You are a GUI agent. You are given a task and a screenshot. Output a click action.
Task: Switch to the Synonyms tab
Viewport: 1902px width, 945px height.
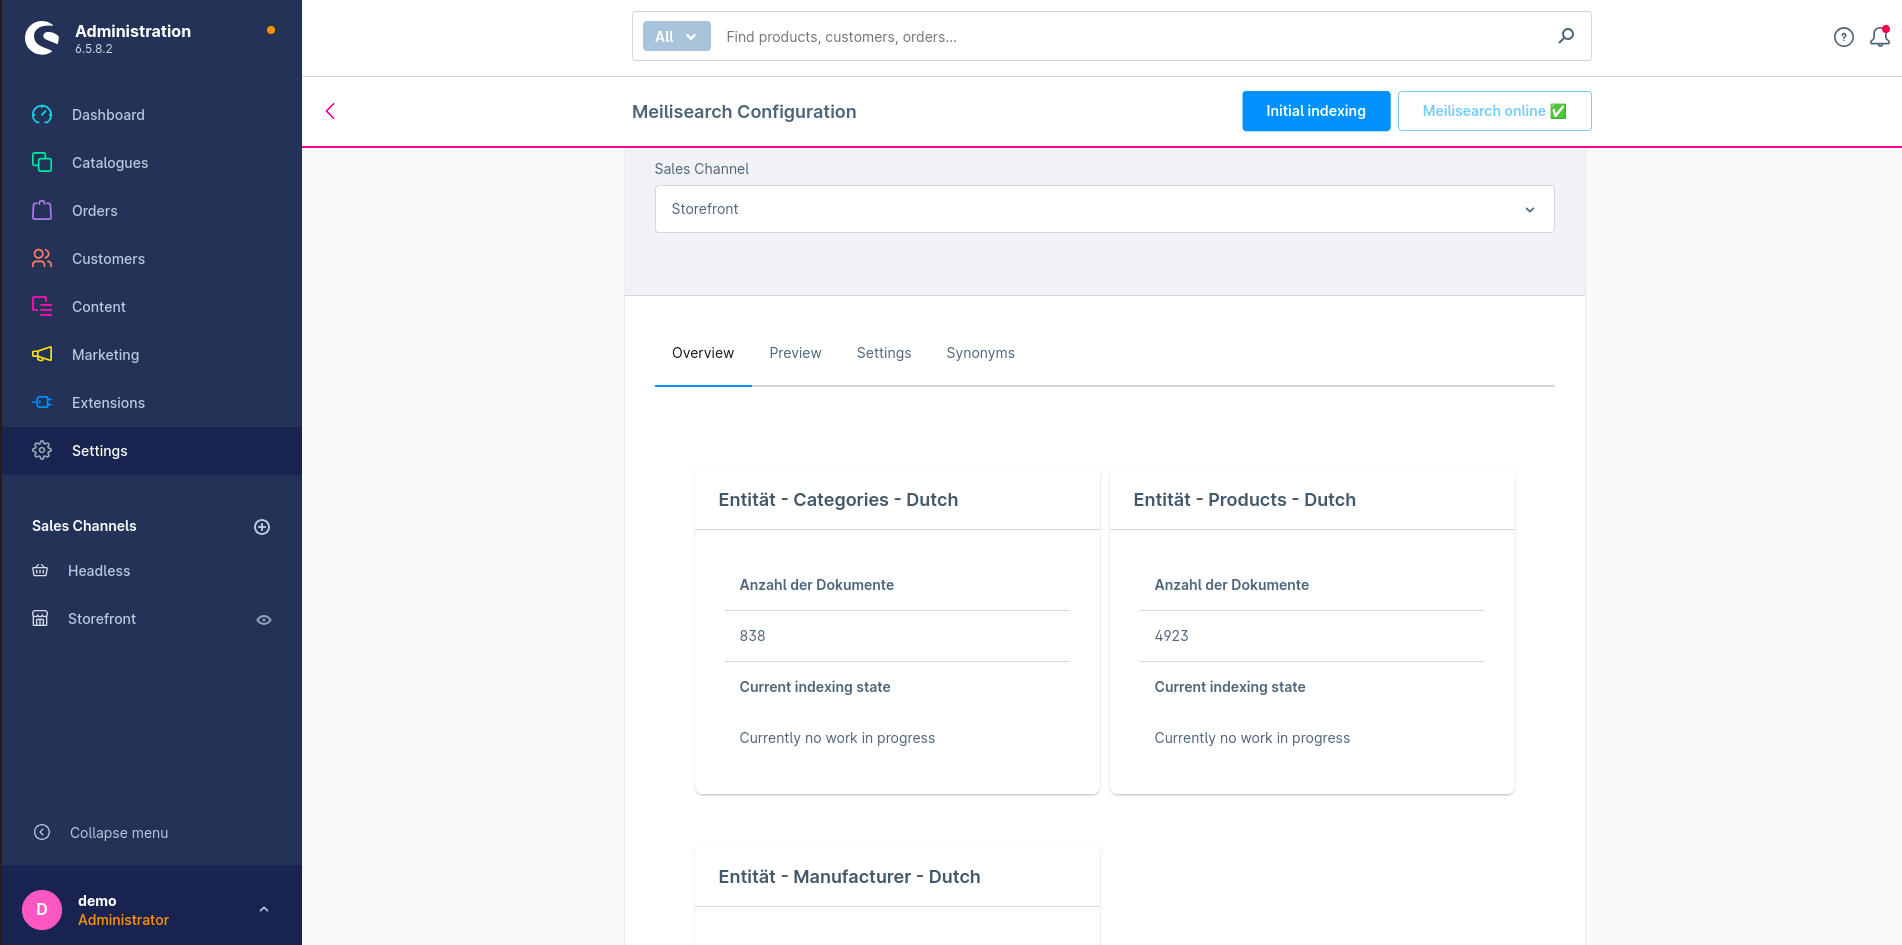(980, 353)
